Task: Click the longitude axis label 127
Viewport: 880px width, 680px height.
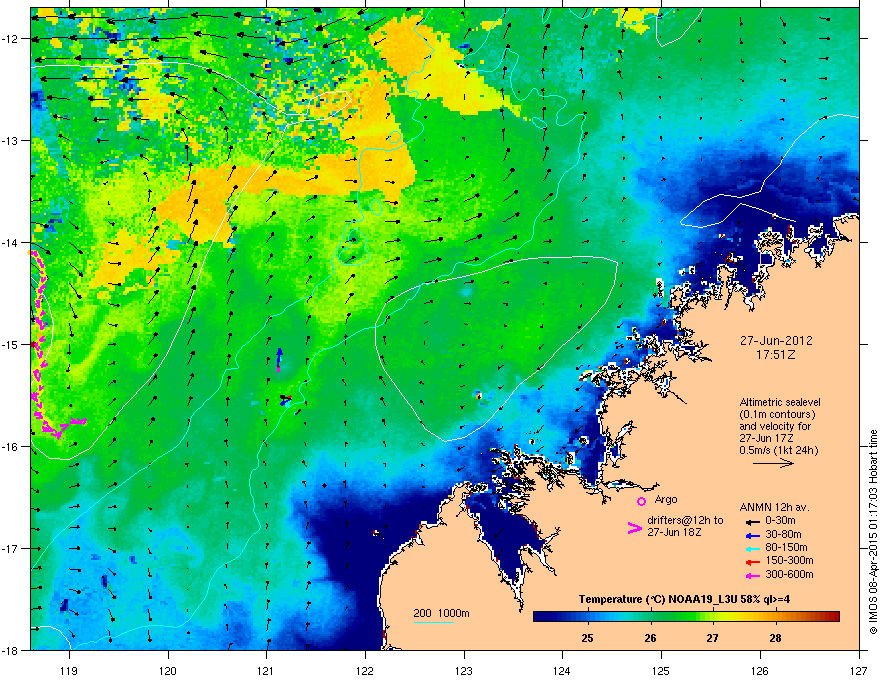Action: pyautogui.click(x=859, y=670)
